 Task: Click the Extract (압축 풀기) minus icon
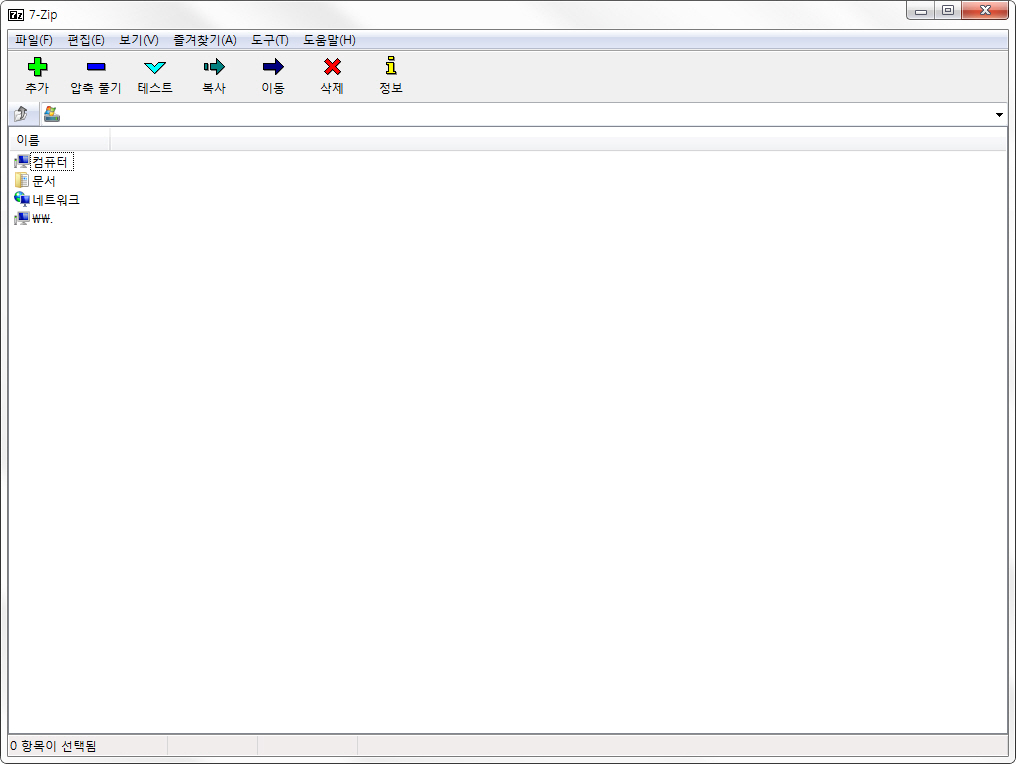(95, 67)
